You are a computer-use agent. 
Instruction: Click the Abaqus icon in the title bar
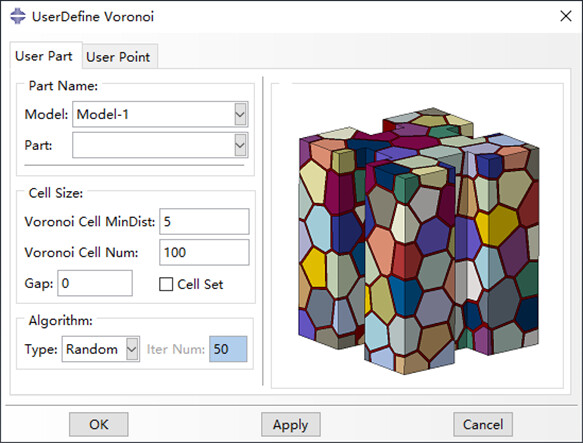[x=18, y=16]
